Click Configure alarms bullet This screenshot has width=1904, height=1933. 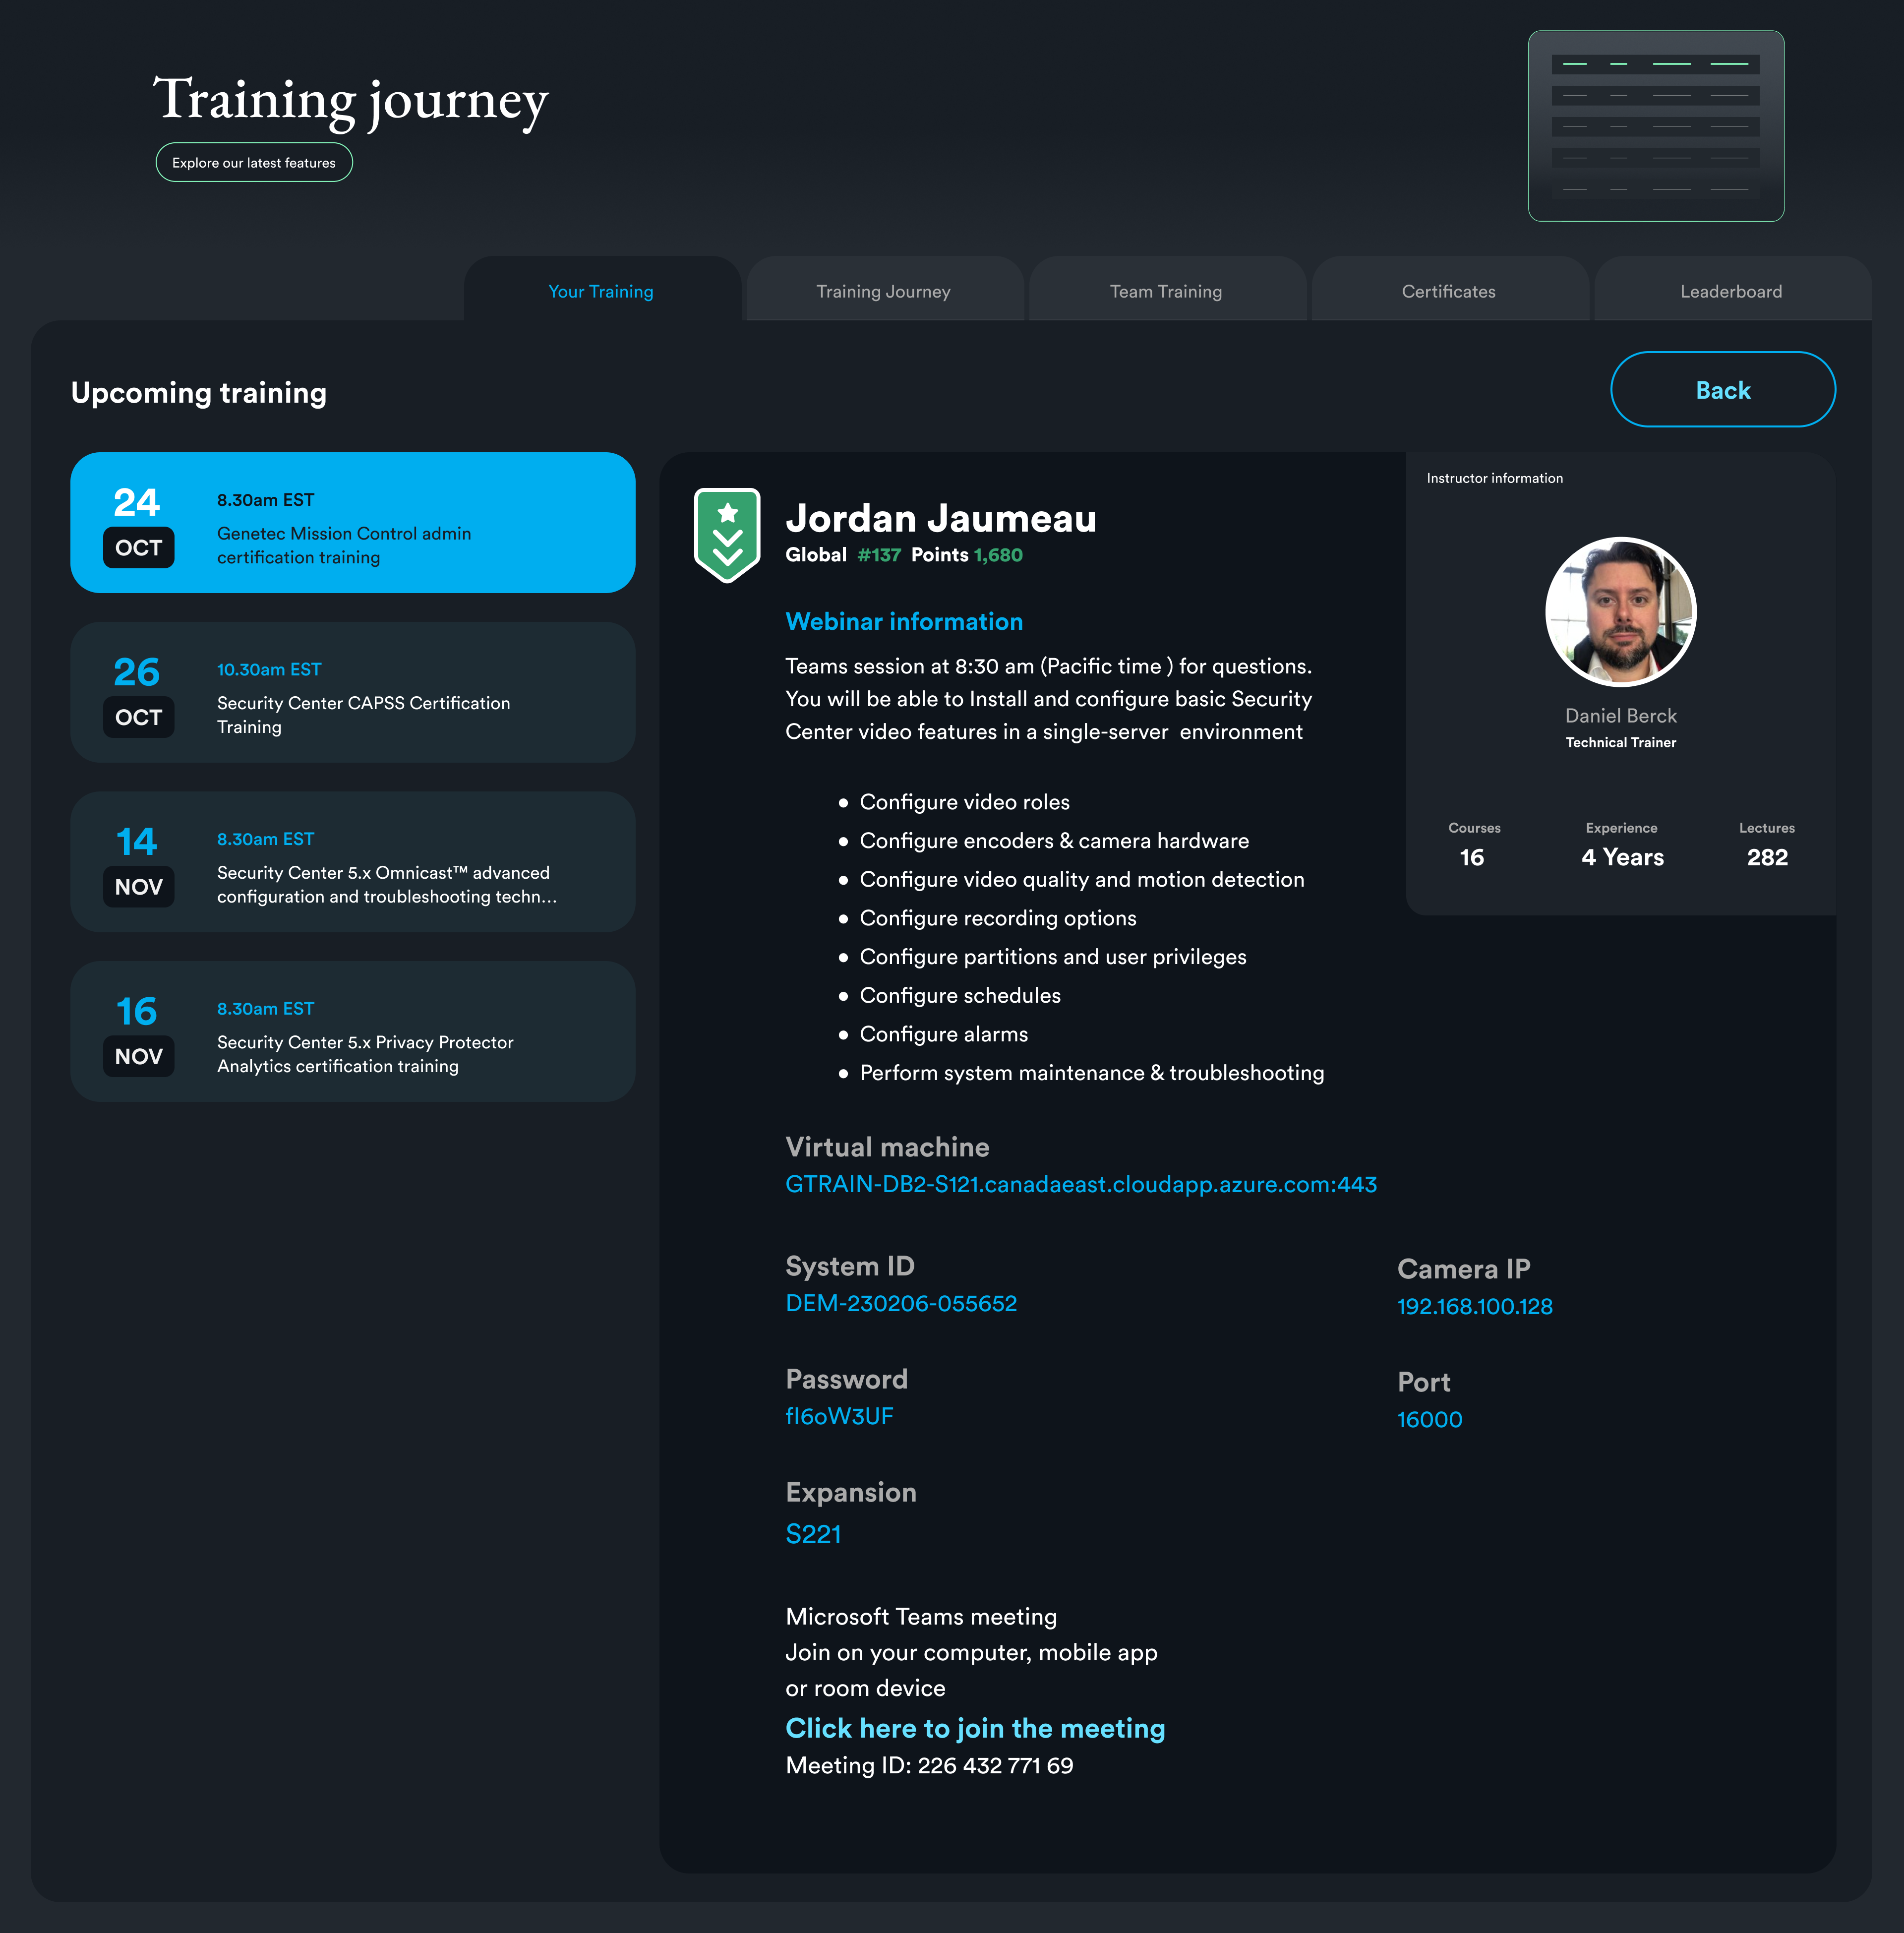944,1034
